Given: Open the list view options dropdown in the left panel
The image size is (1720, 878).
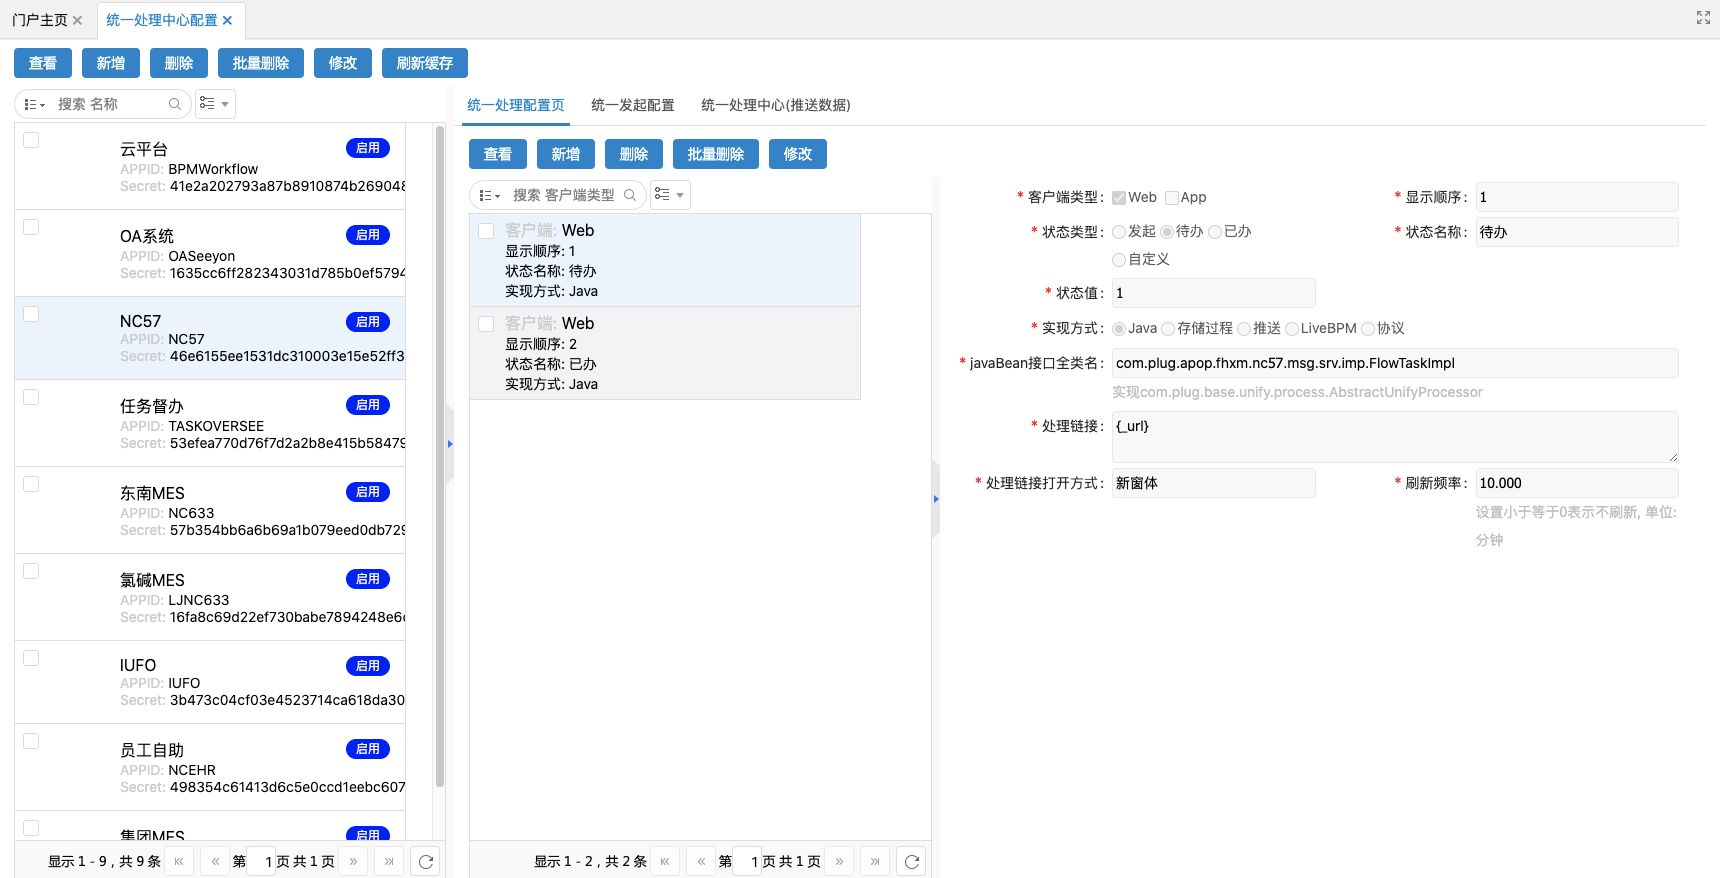Looking at the screenshot, I should point(215,104).
